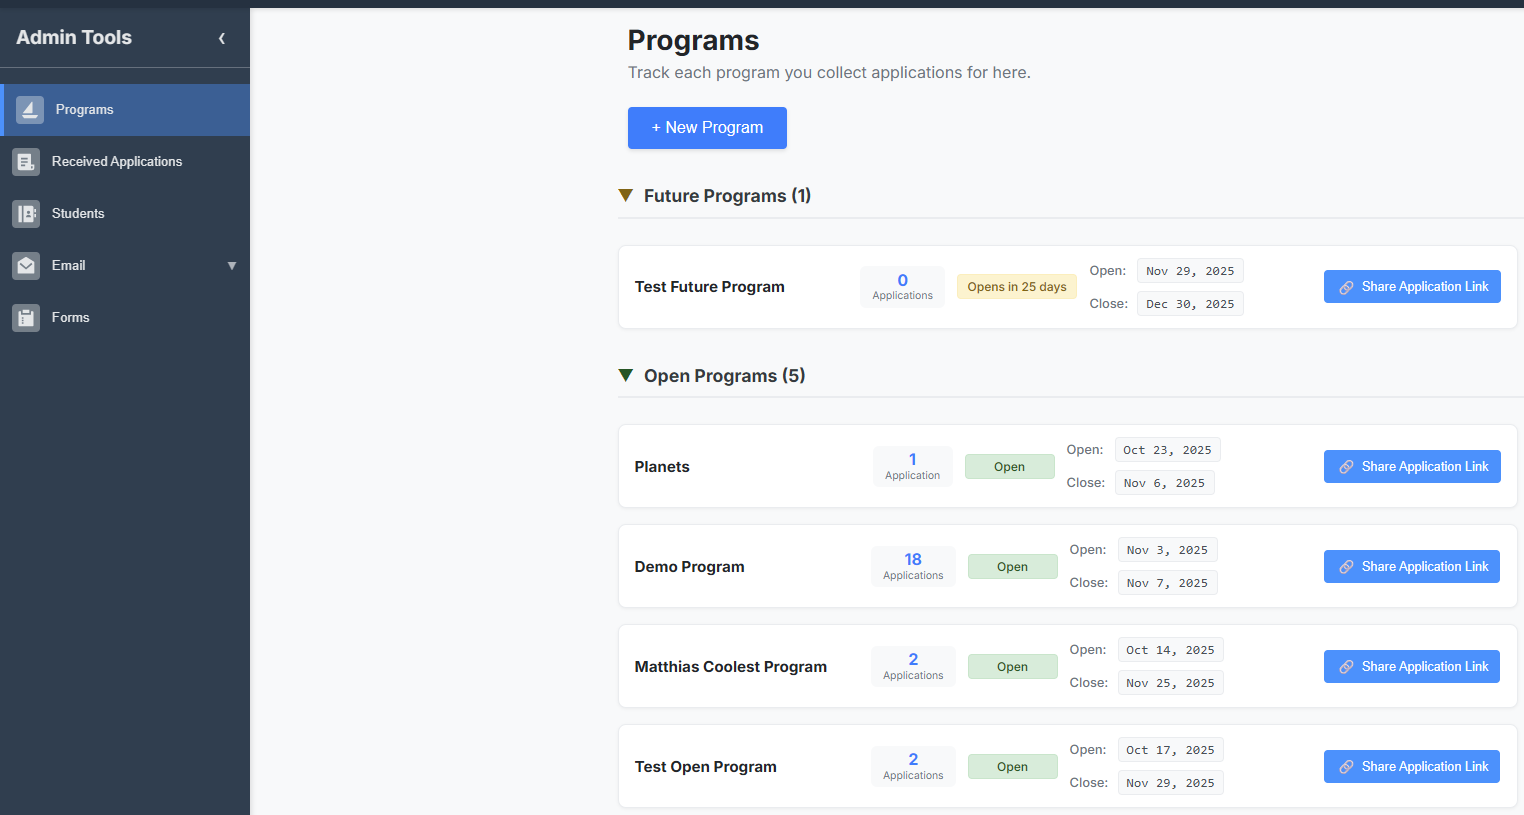
Task: Click the link icon on Planets share button
Action: (x=1346, y=466)
